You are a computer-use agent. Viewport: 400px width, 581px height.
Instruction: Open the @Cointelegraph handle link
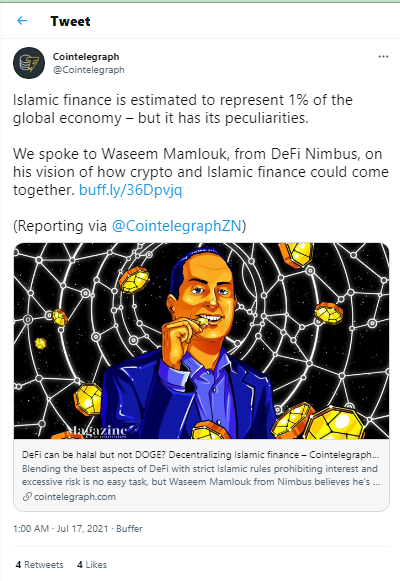89,70
